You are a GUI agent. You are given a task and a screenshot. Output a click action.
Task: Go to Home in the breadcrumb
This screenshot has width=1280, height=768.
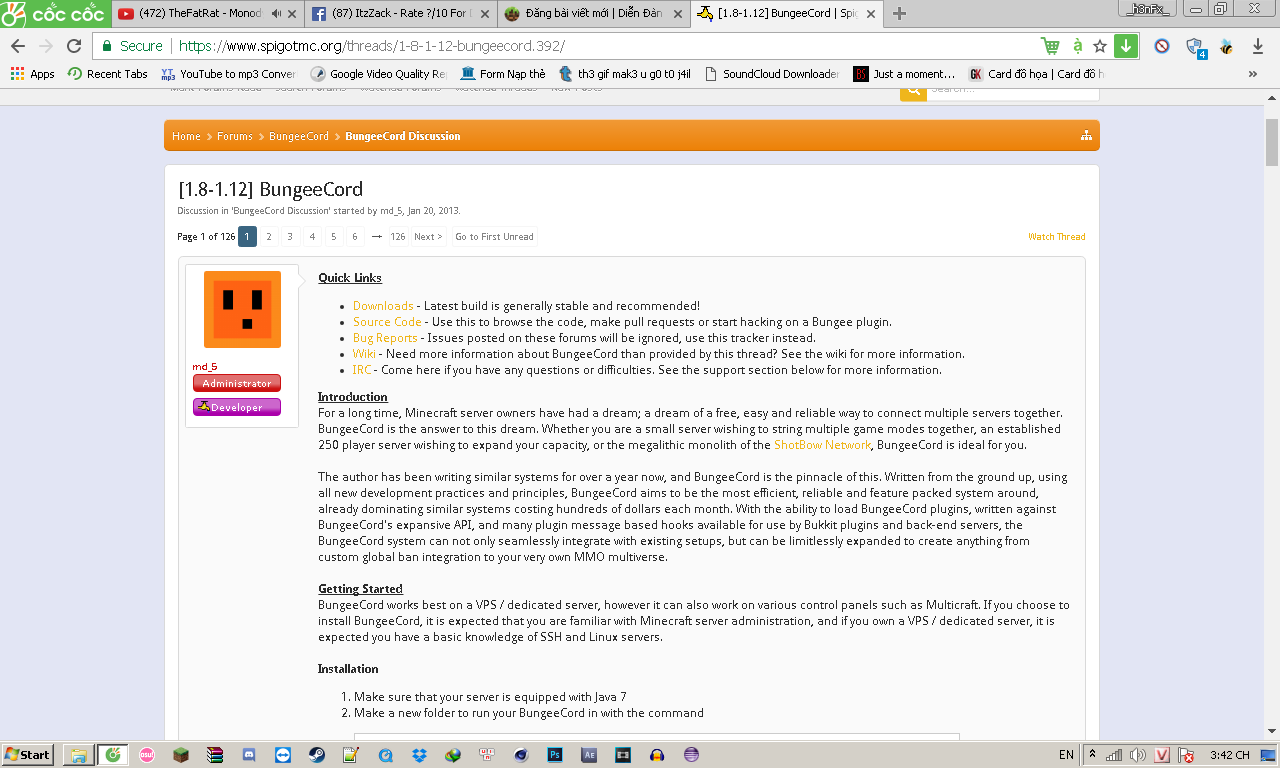(186, 136)
